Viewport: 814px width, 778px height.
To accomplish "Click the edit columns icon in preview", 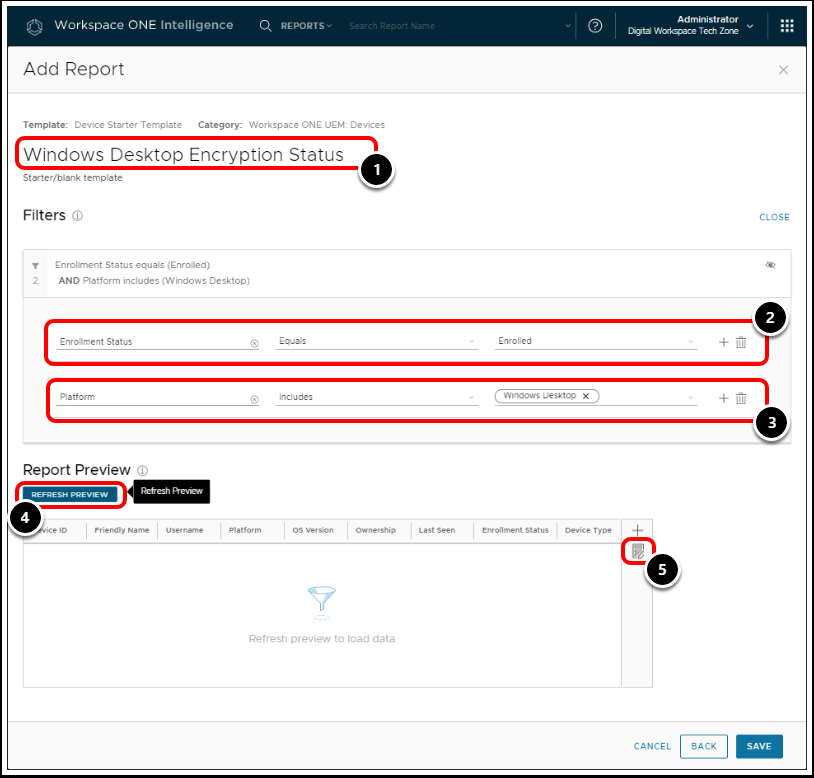I will [x=637, y=550].
